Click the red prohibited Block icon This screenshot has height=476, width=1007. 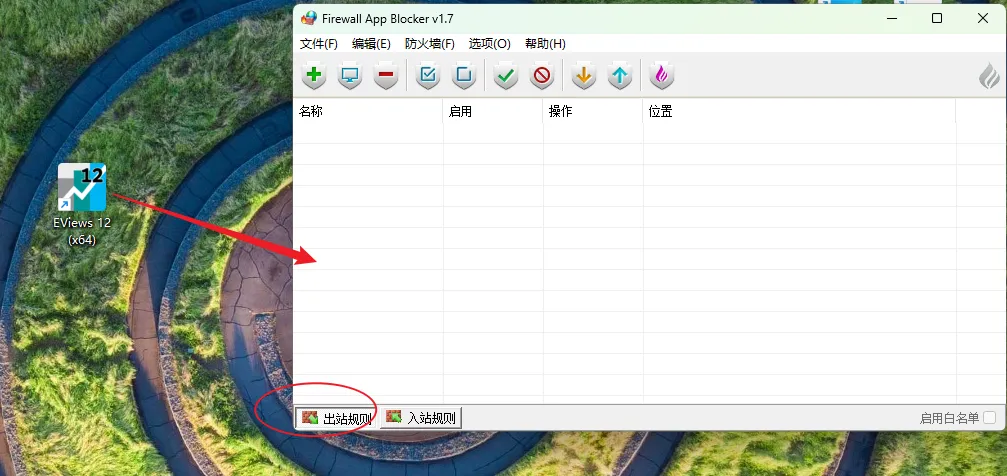coord(542,76)
